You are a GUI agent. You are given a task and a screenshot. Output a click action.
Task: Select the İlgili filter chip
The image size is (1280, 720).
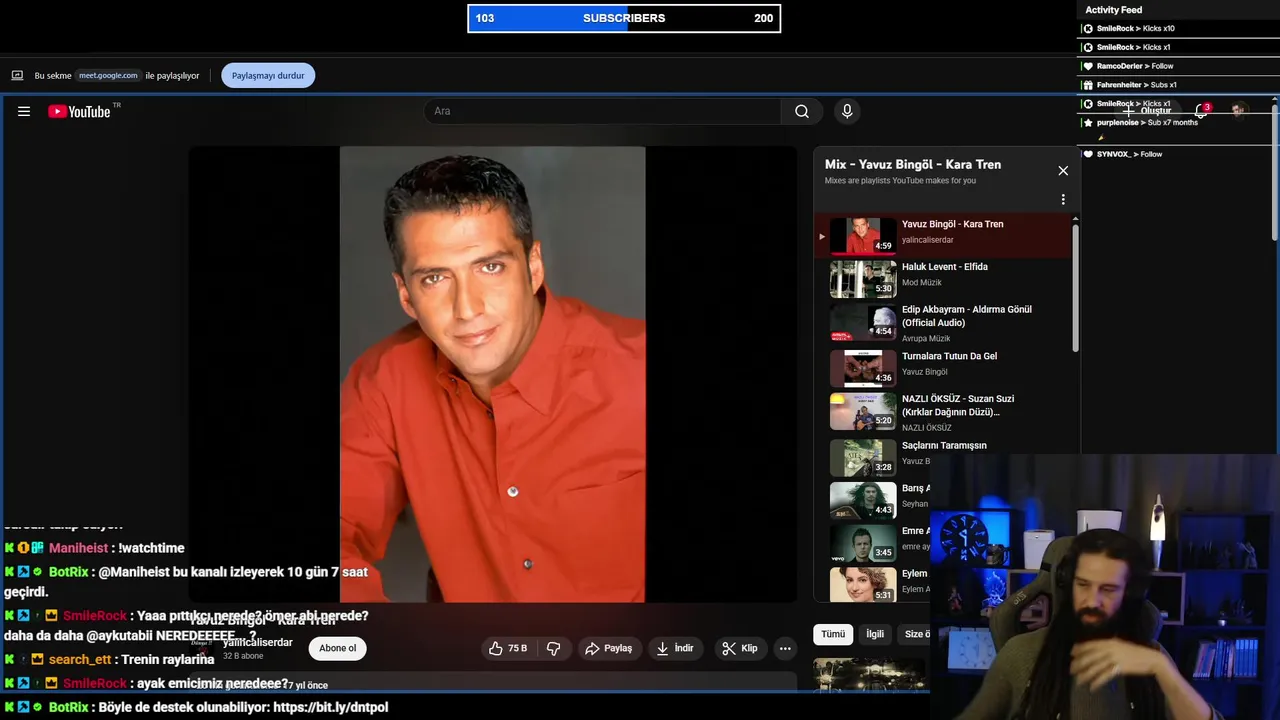pyautogui.click(x=875, y=634)
